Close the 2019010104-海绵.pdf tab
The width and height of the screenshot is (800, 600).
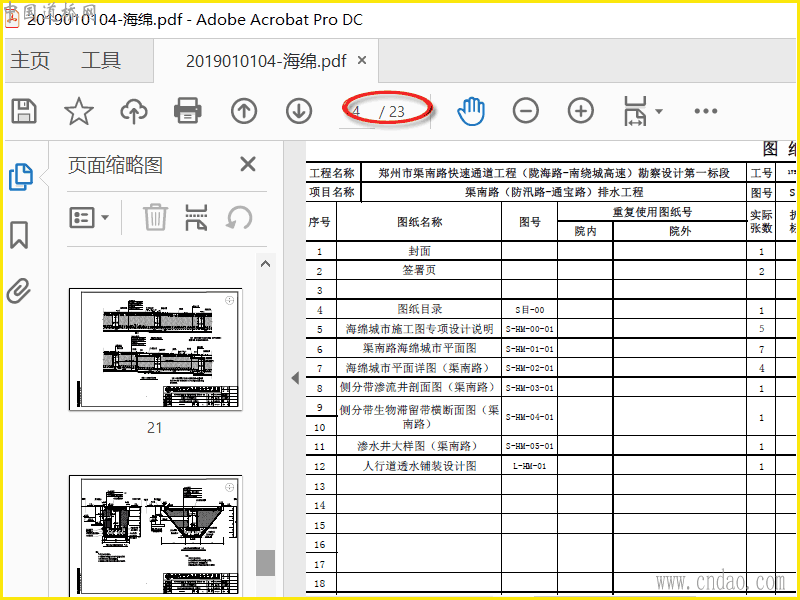[362, 60]
